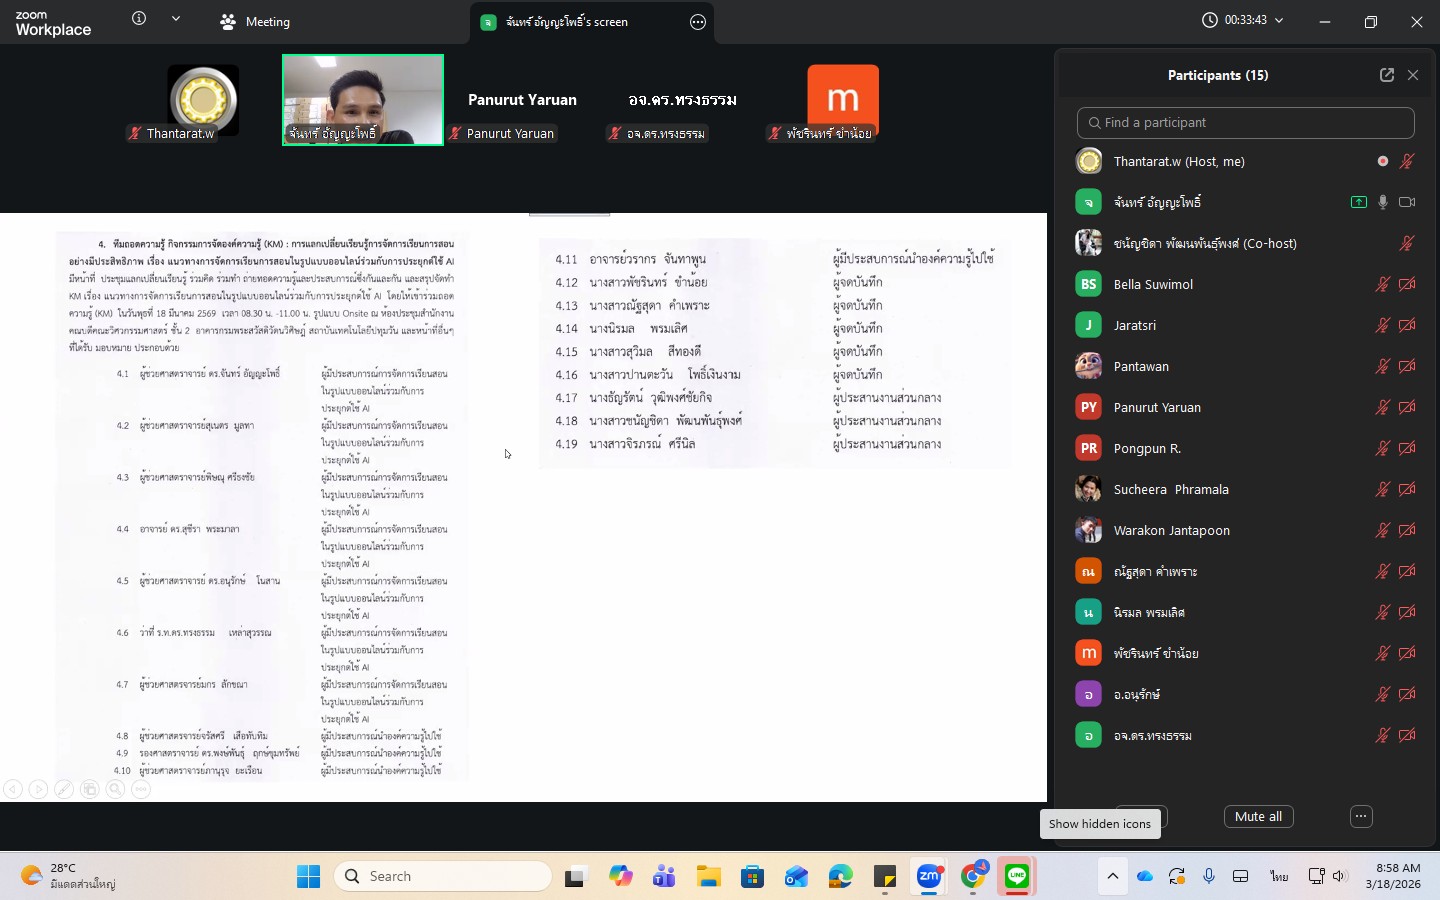Unmute Thantarat.w microphone in participant list

click(1407, 161)
